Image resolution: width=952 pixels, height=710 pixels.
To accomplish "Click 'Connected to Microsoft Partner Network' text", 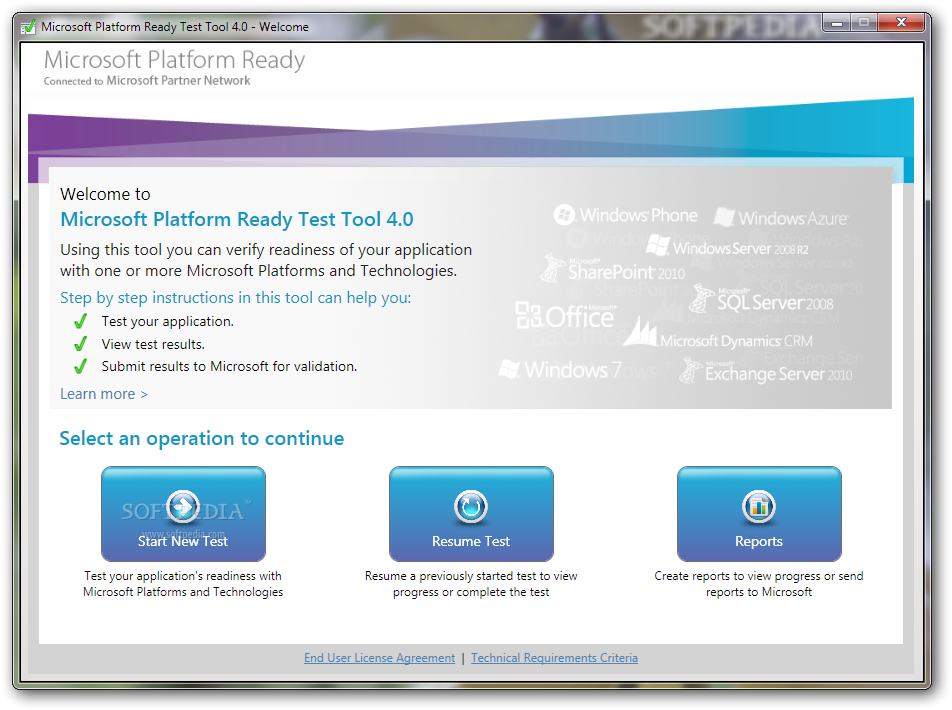I will (x=147, y=81).
